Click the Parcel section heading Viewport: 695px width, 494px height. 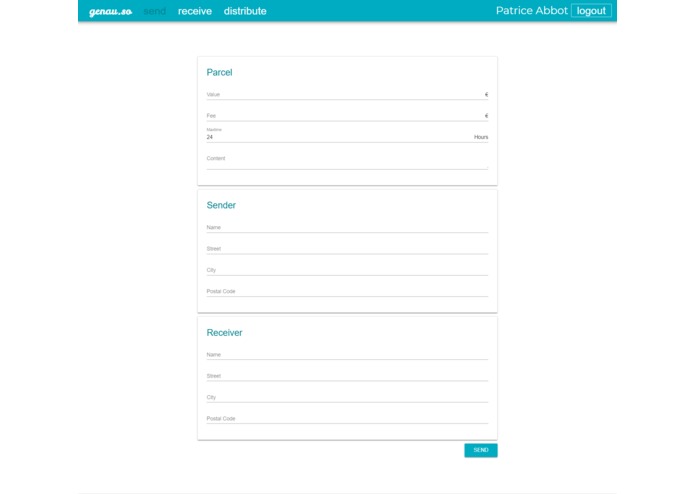point(219,72)
